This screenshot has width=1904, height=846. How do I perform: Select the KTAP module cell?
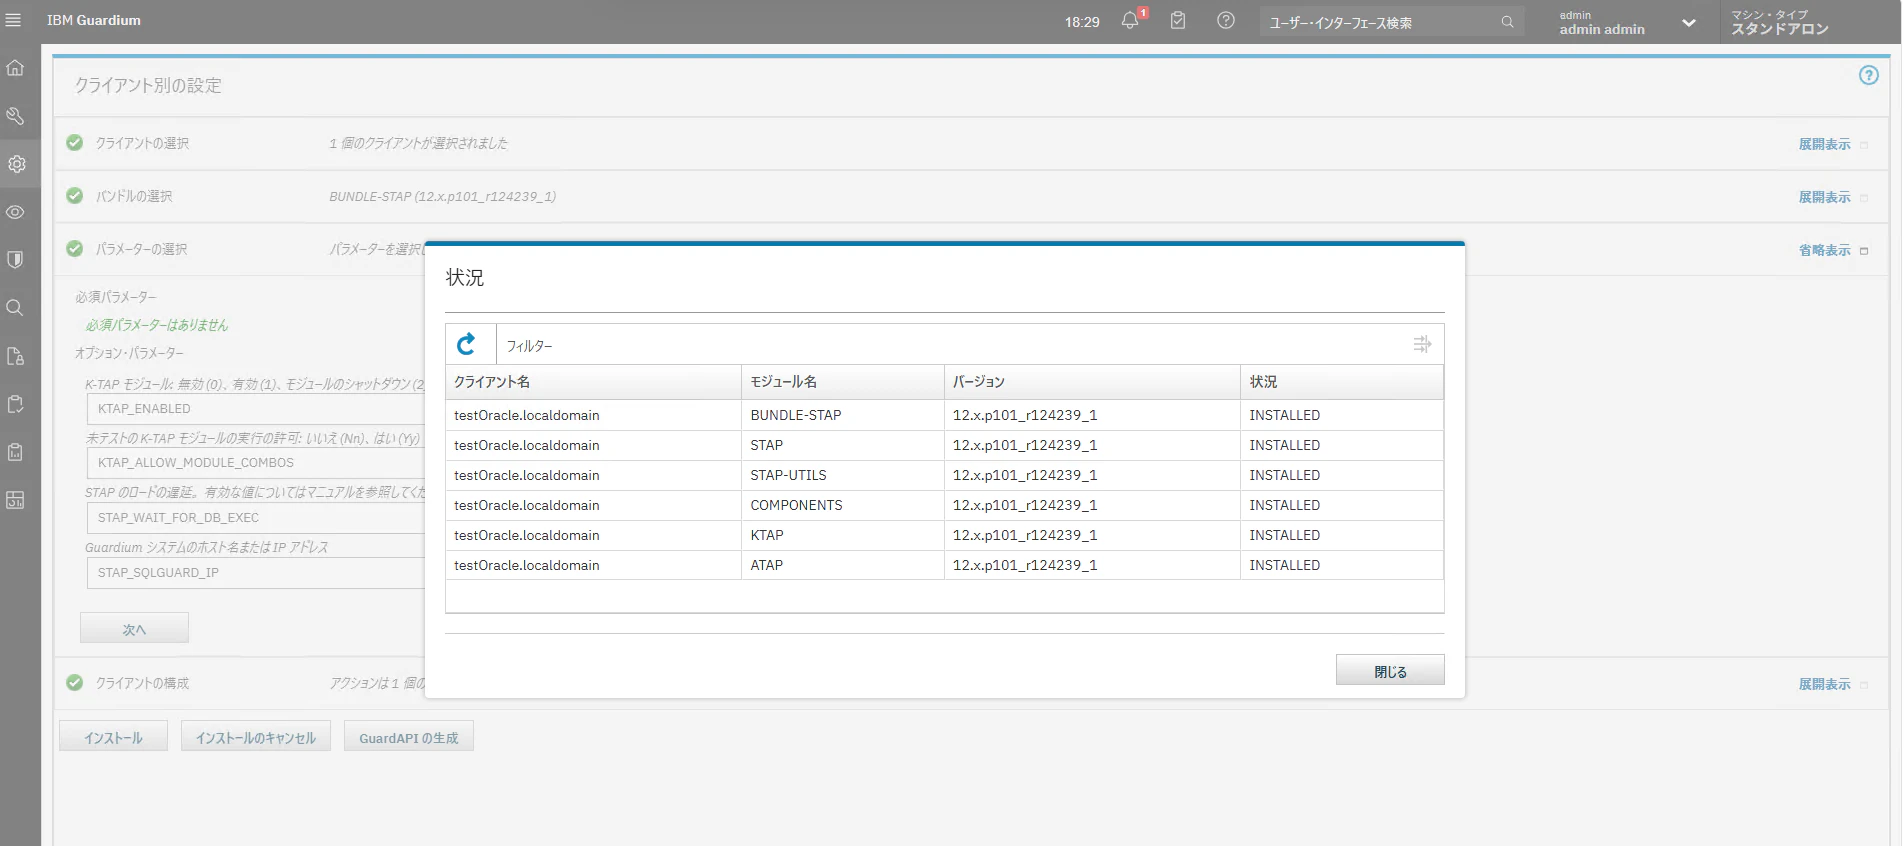pos(843,535)
